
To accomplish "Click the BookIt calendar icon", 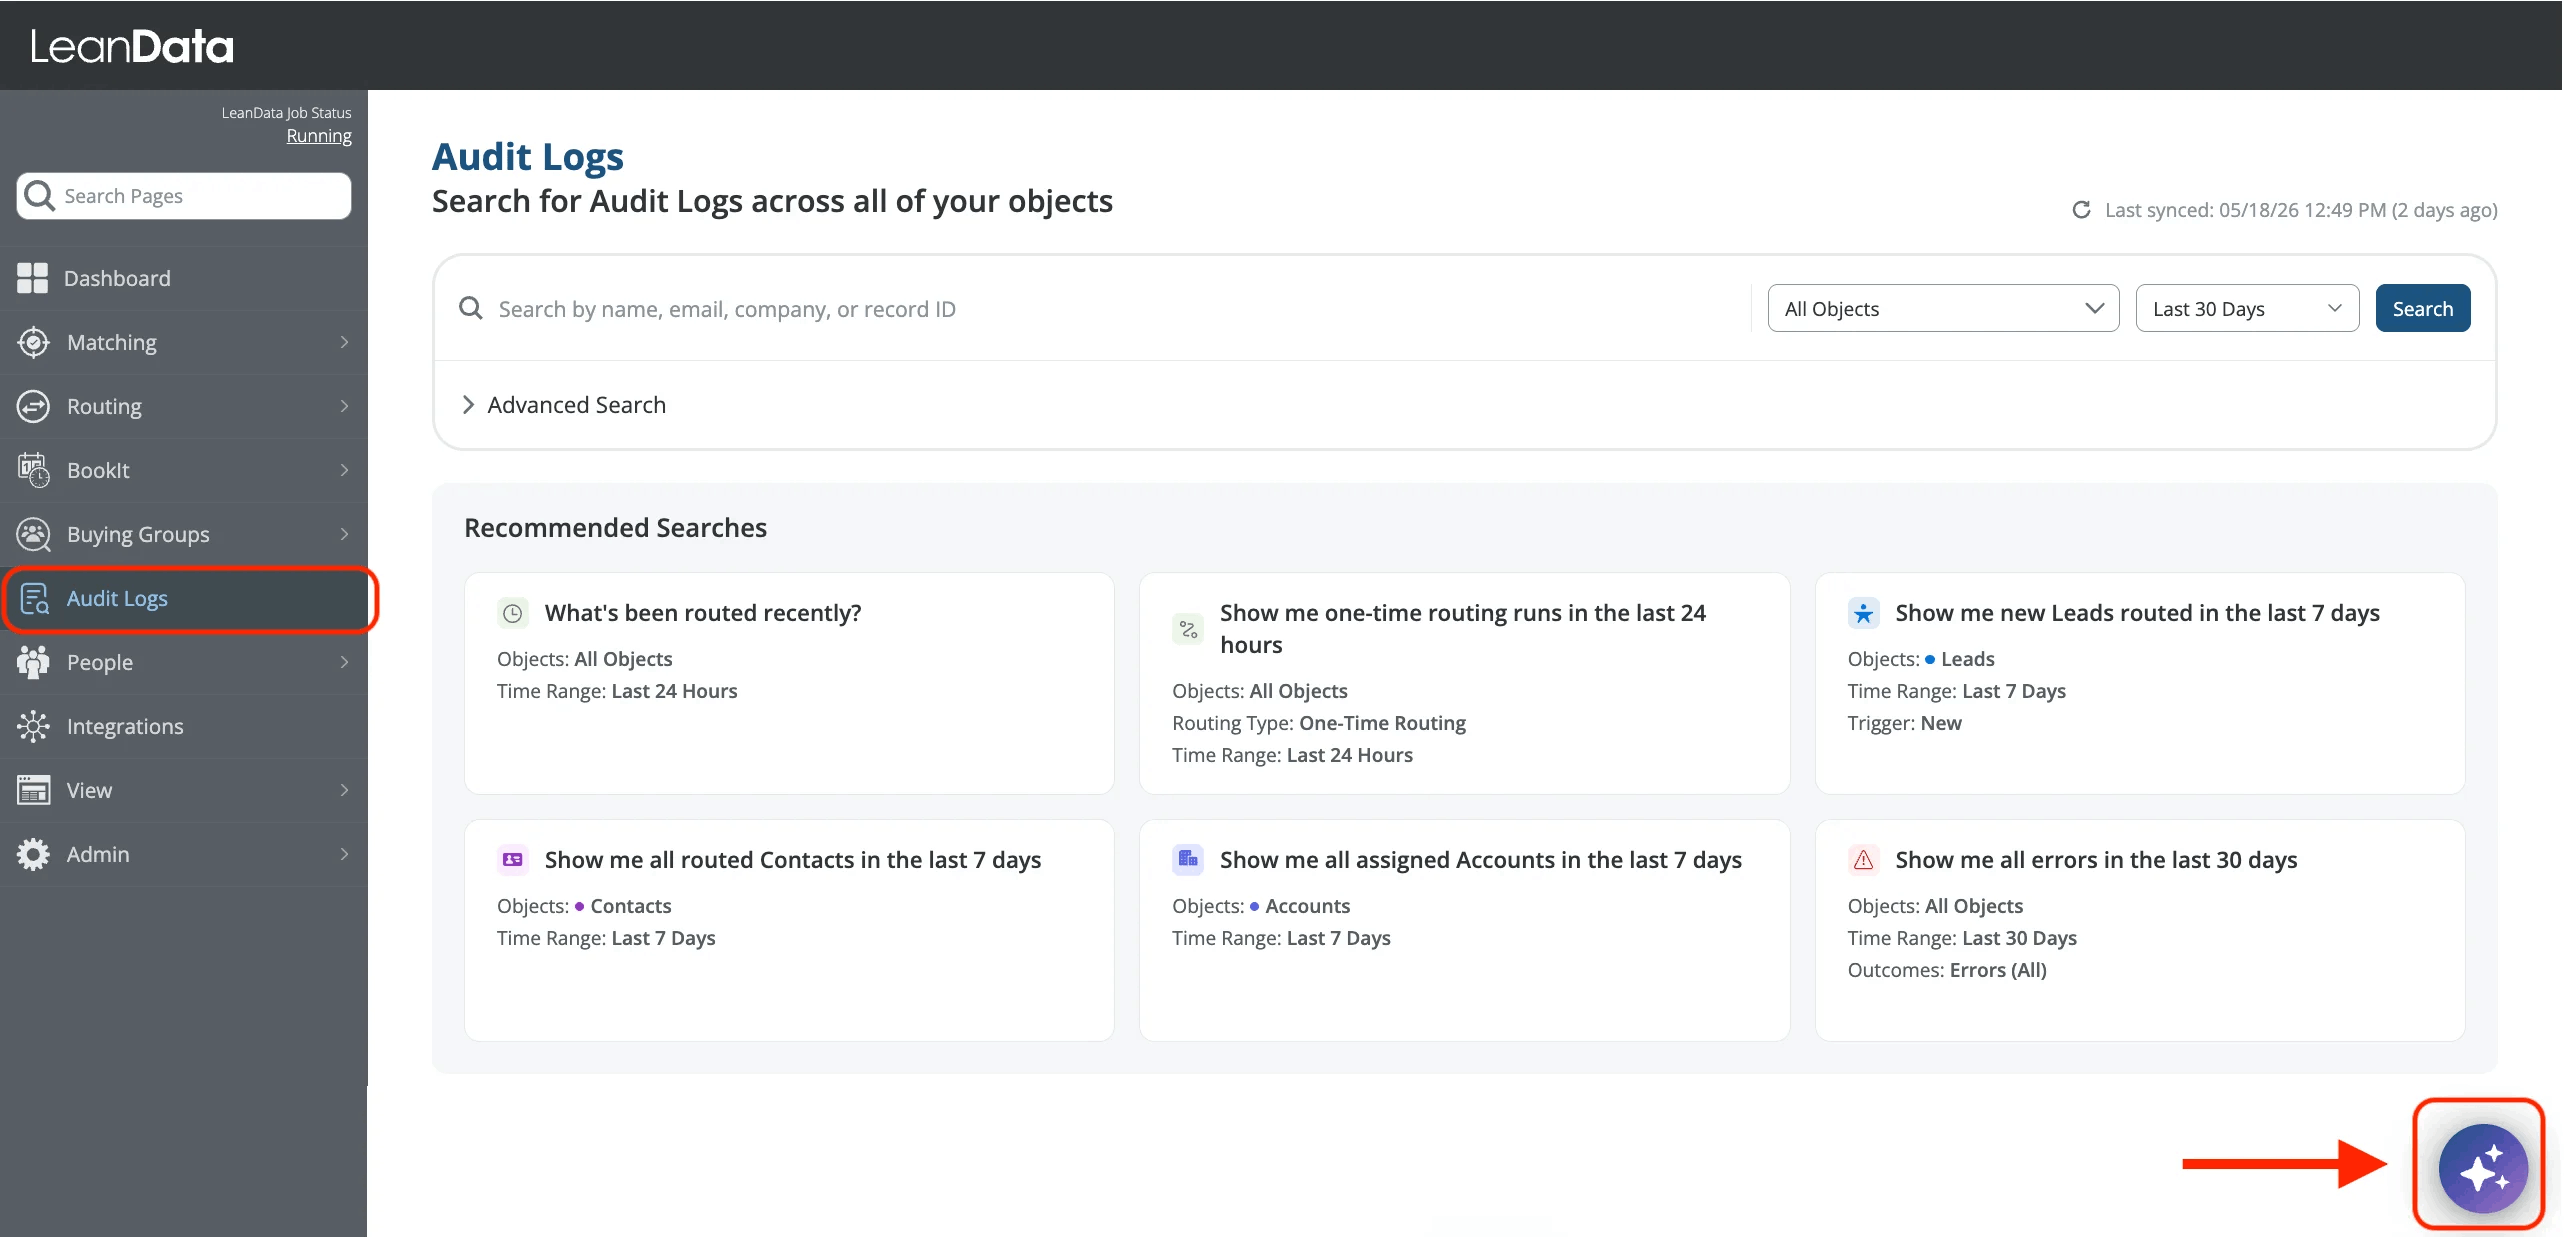I will (x=33, y=470).
